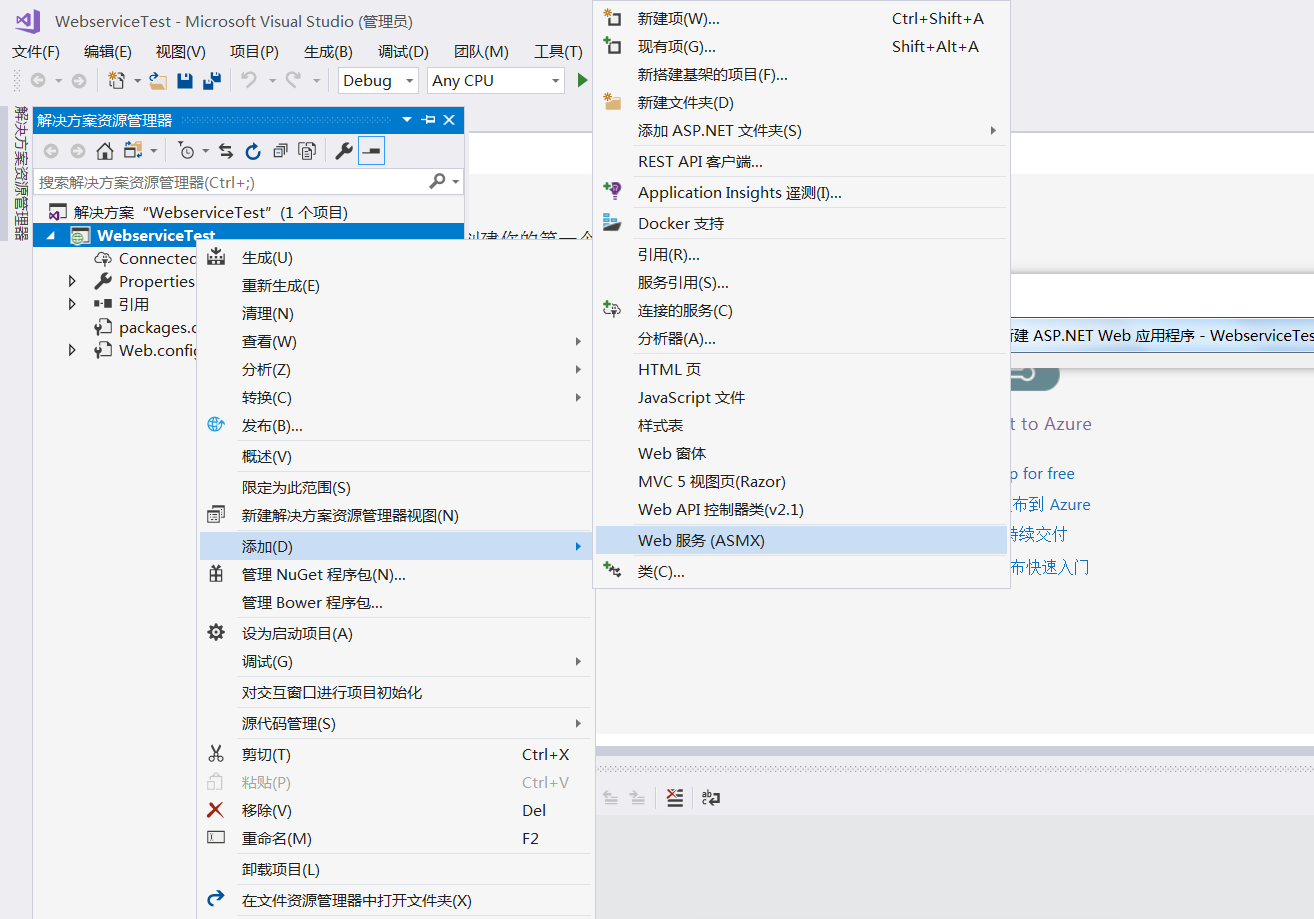This screenshot has height=919, width=1314.
Task: Choose 重命名(M) in the context menu
Action: 395,838
